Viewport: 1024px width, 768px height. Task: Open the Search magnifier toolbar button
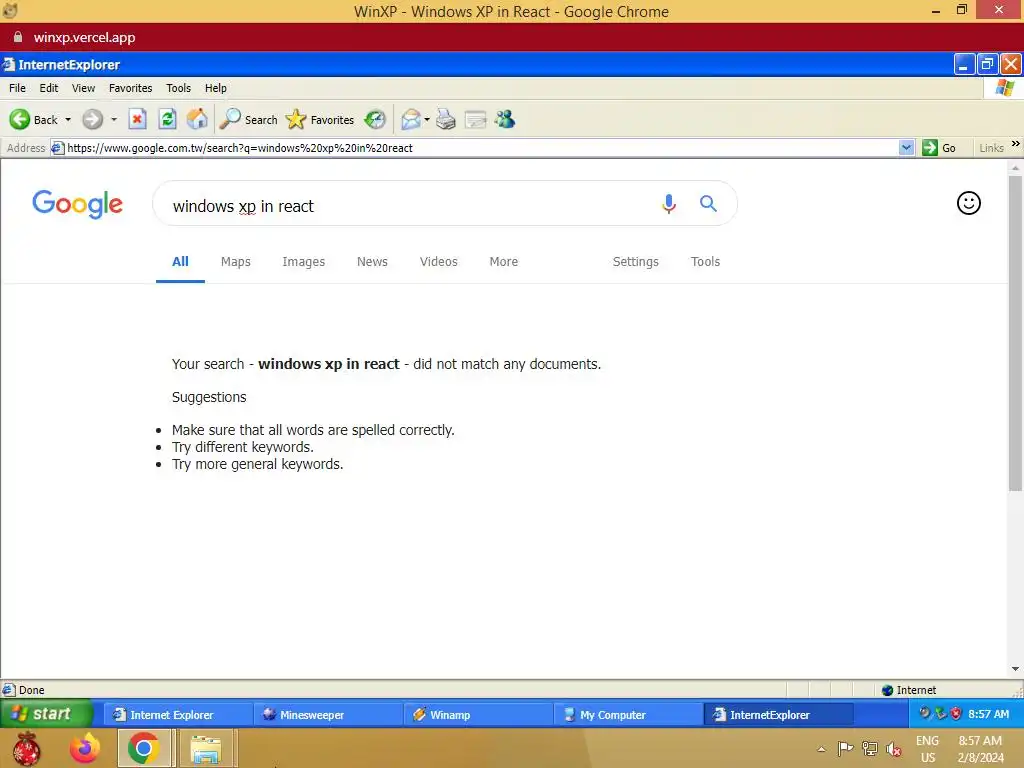(248, 120)
